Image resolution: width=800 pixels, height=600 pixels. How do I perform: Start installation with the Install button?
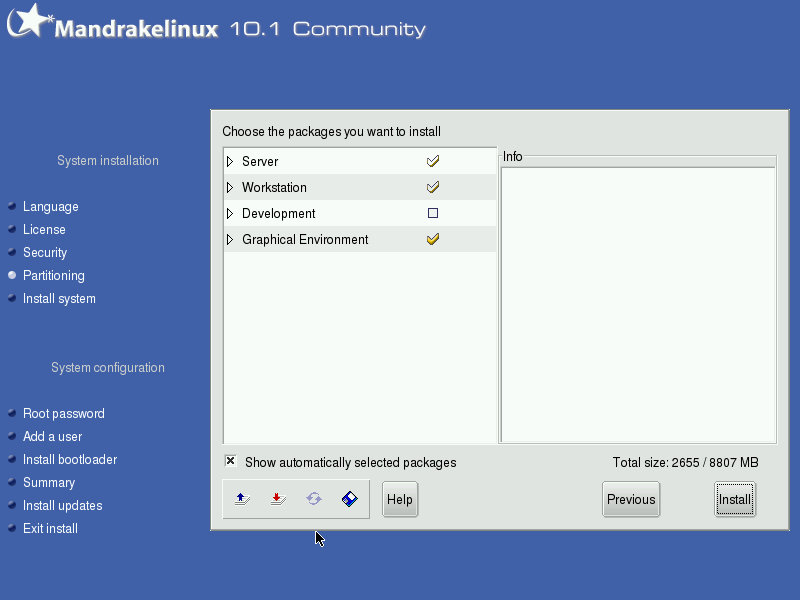(735, 499)
